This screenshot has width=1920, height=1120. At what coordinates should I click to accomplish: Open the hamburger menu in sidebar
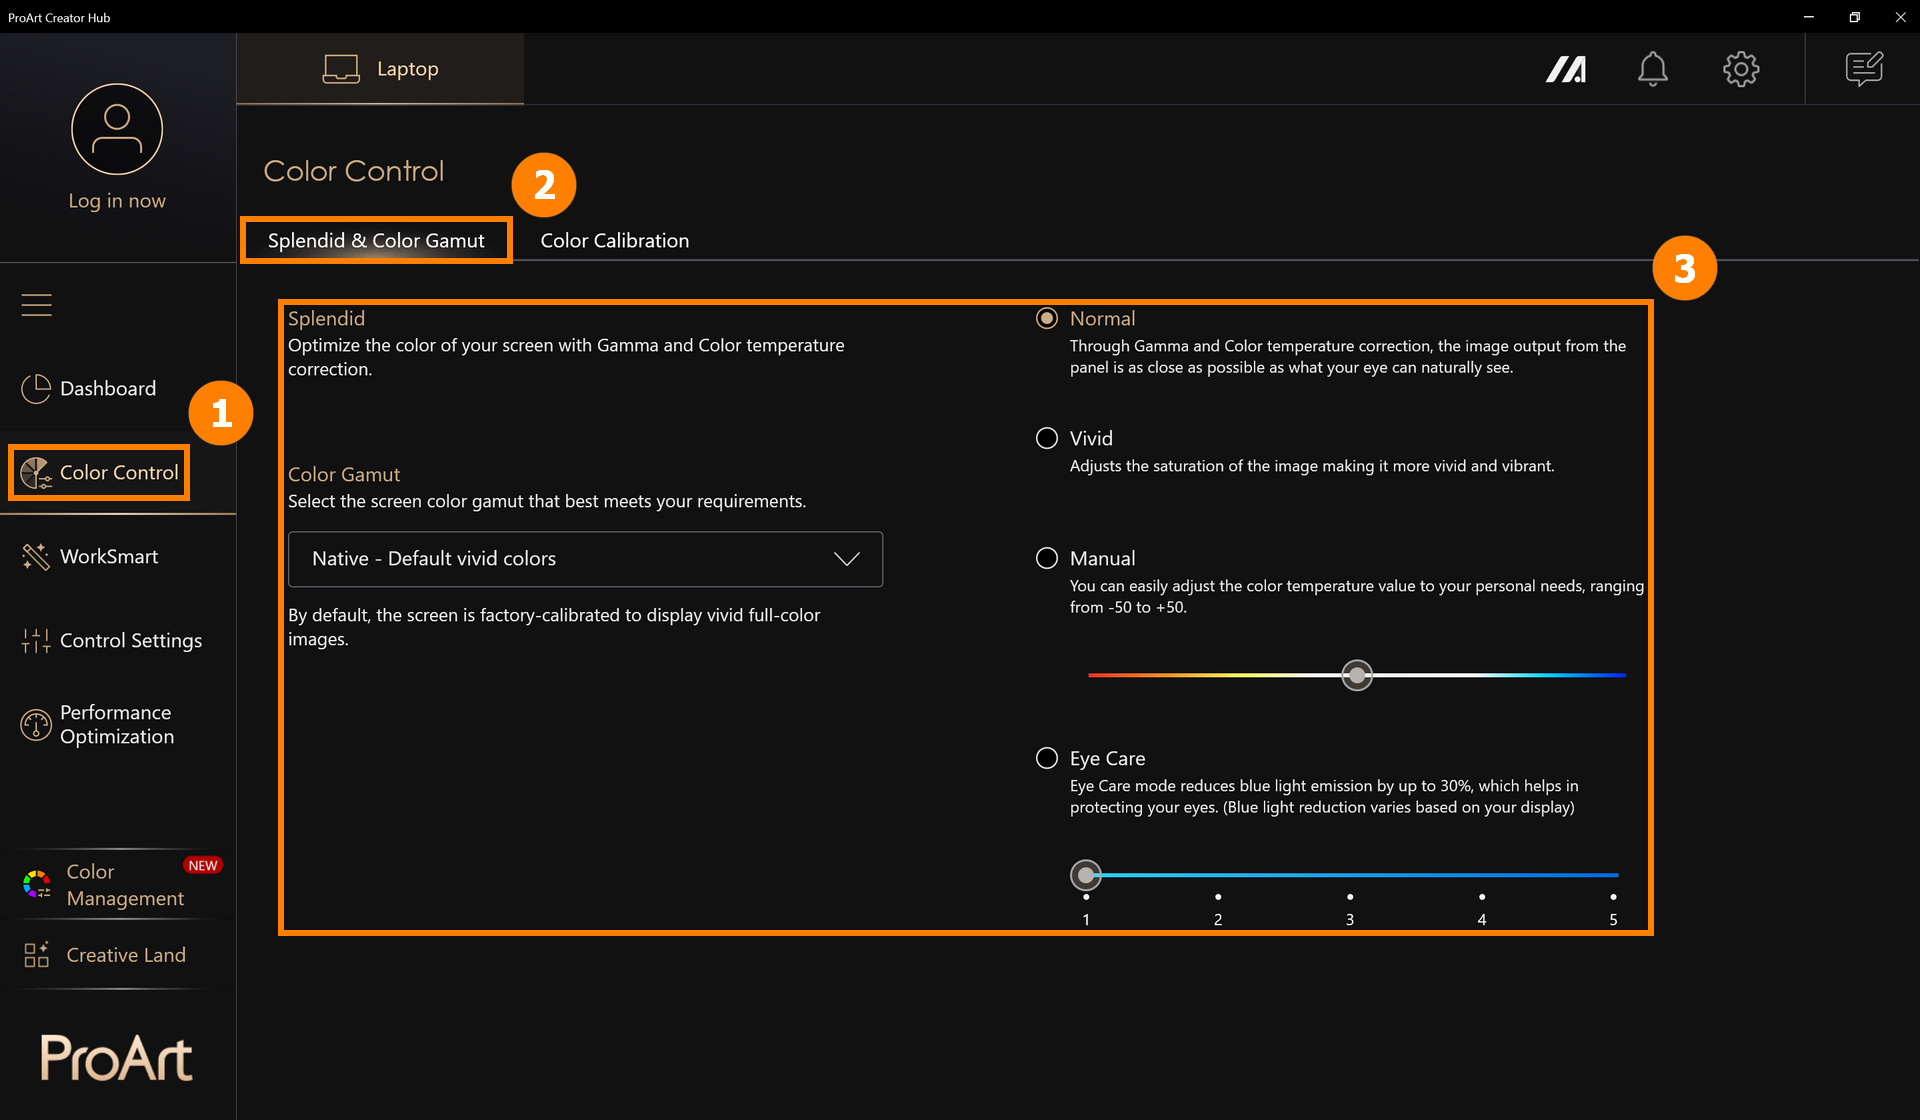[x=37, y=305]
